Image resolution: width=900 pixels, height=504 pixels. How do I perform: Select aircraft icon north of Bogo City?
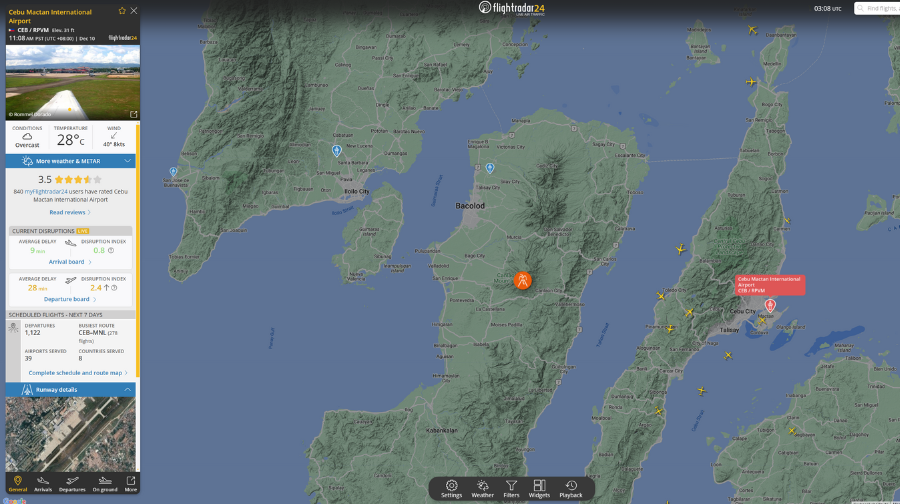751,82
